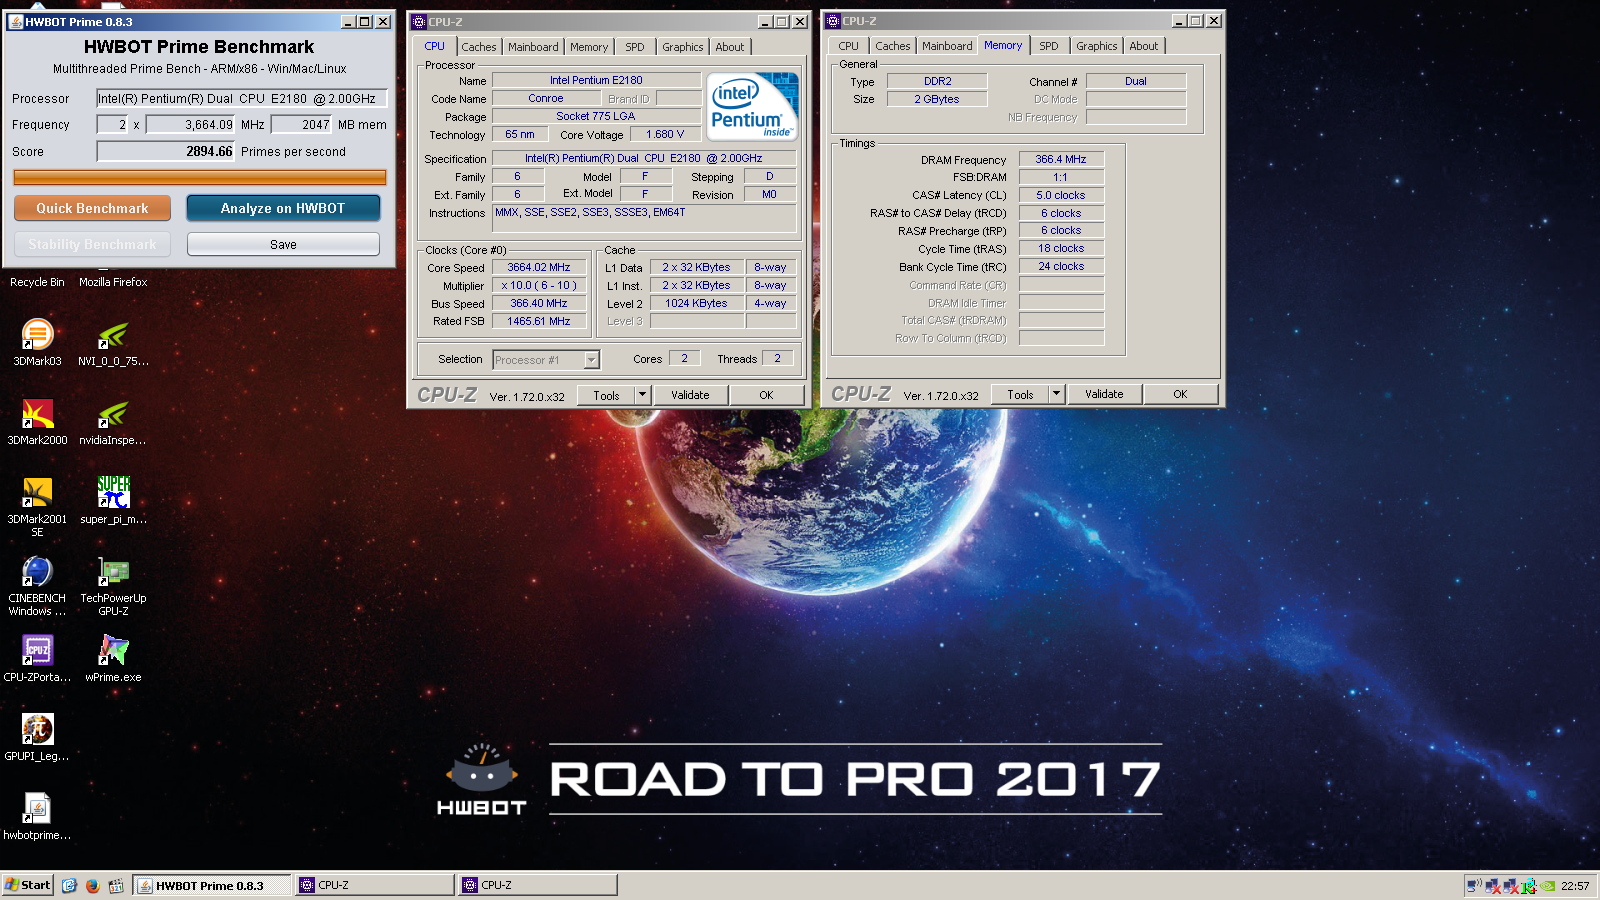Click the CAS# Latency value 5.0 clocks
The height and width of the screenshot is (900, 1600).
pyautogui.click(x=1061, y=195)
